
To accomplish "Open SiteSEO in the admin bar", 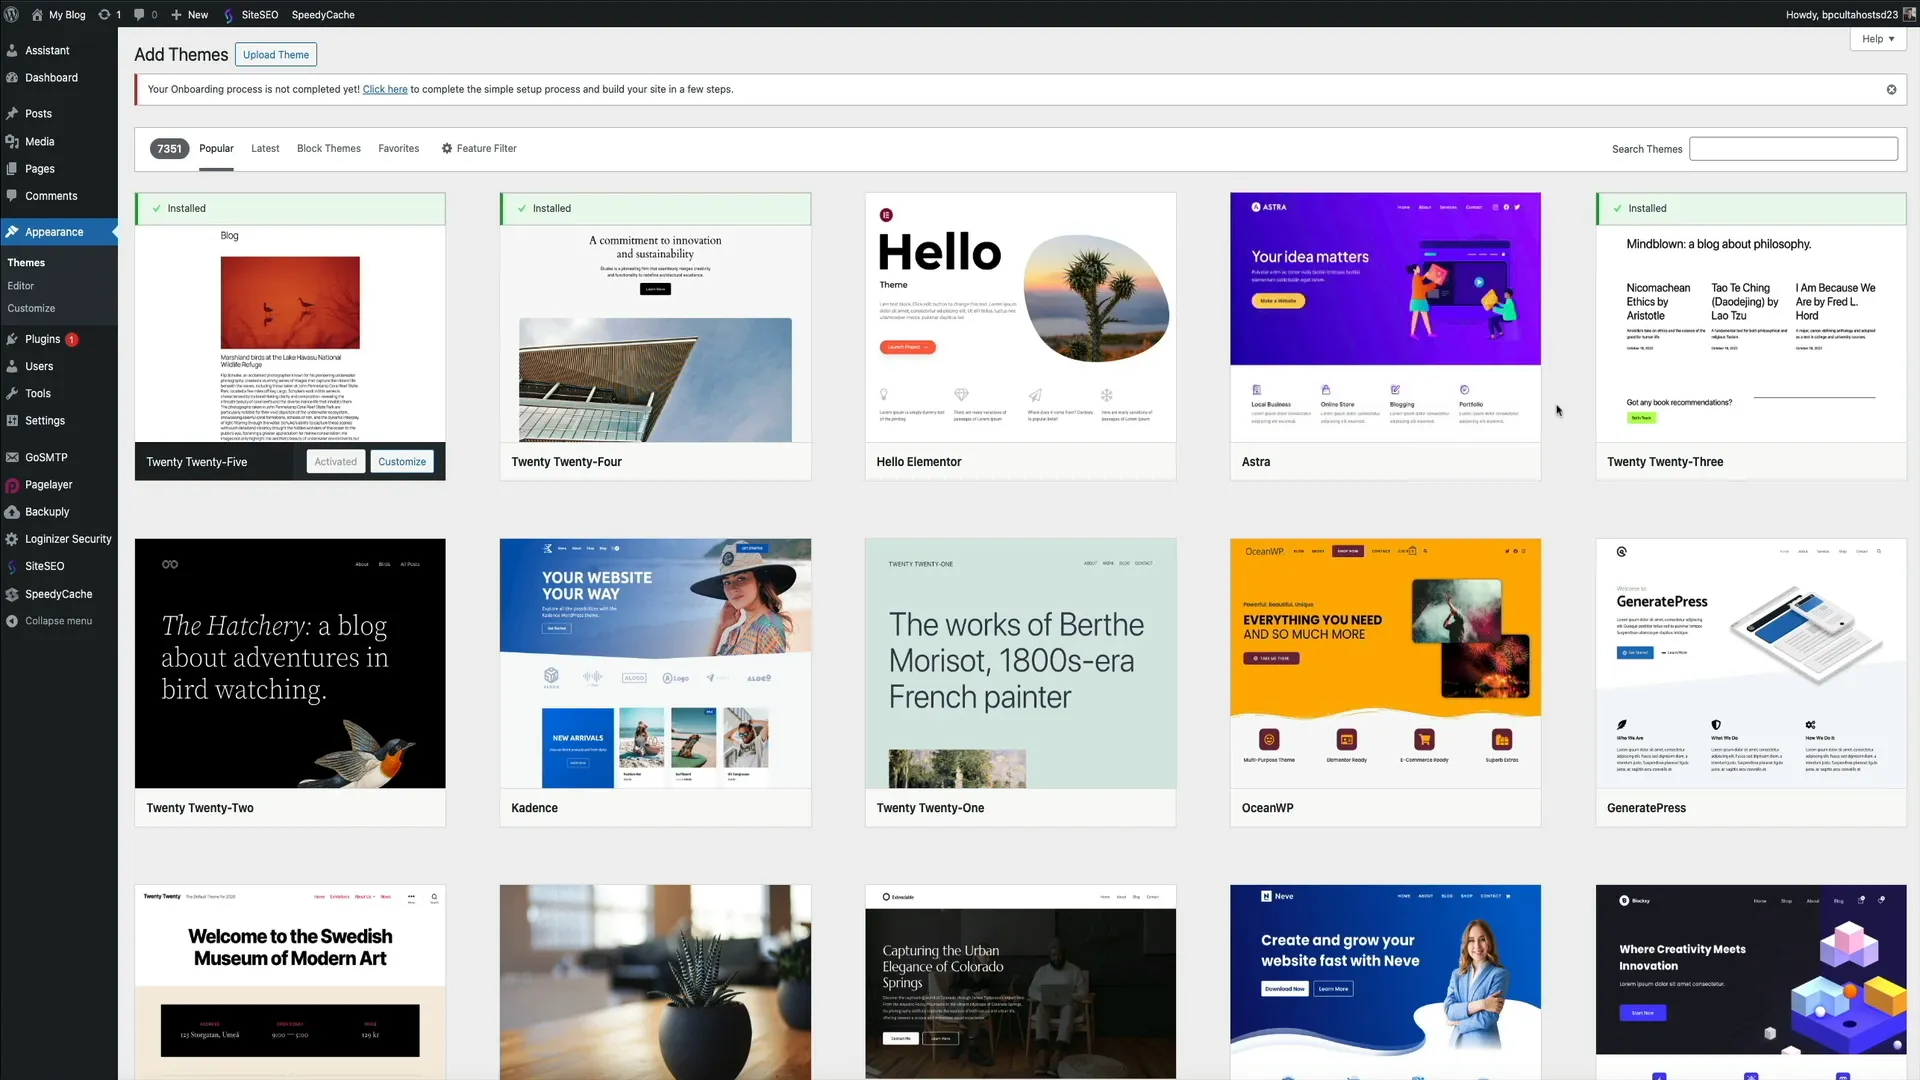I will (x=251, y=14).
